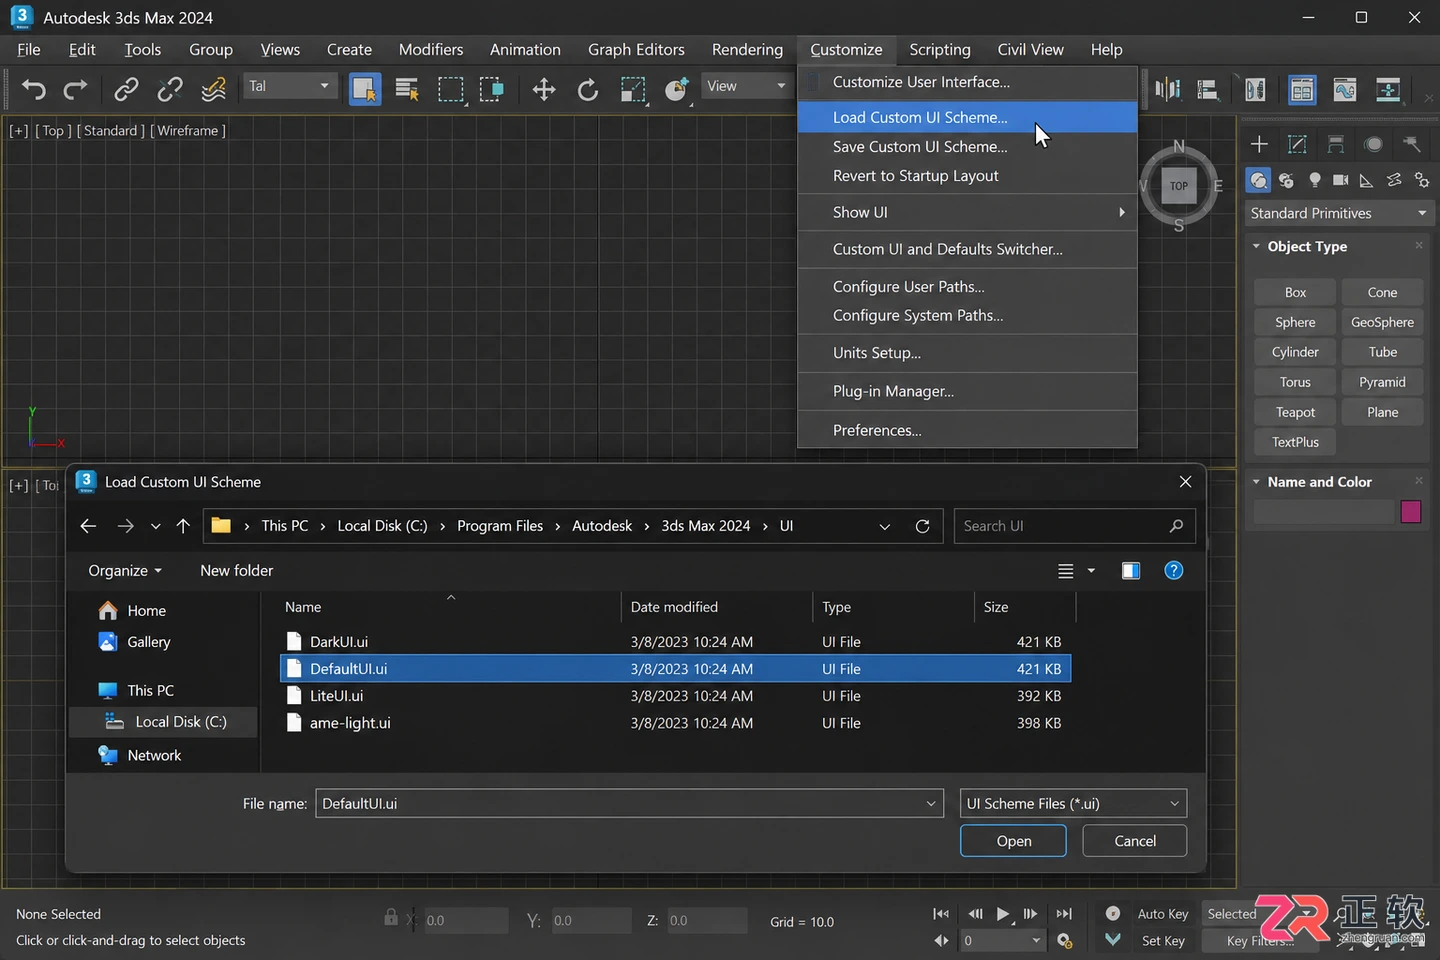The image size is (1440, 960).
Task: Switch to the Create command panel tab
Action: 1259,144
